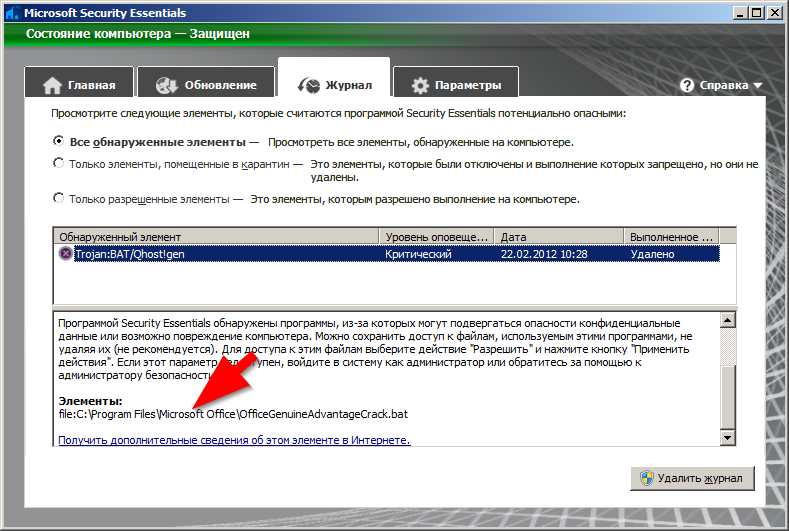Click the Элементы: heading text

point(90,401)
